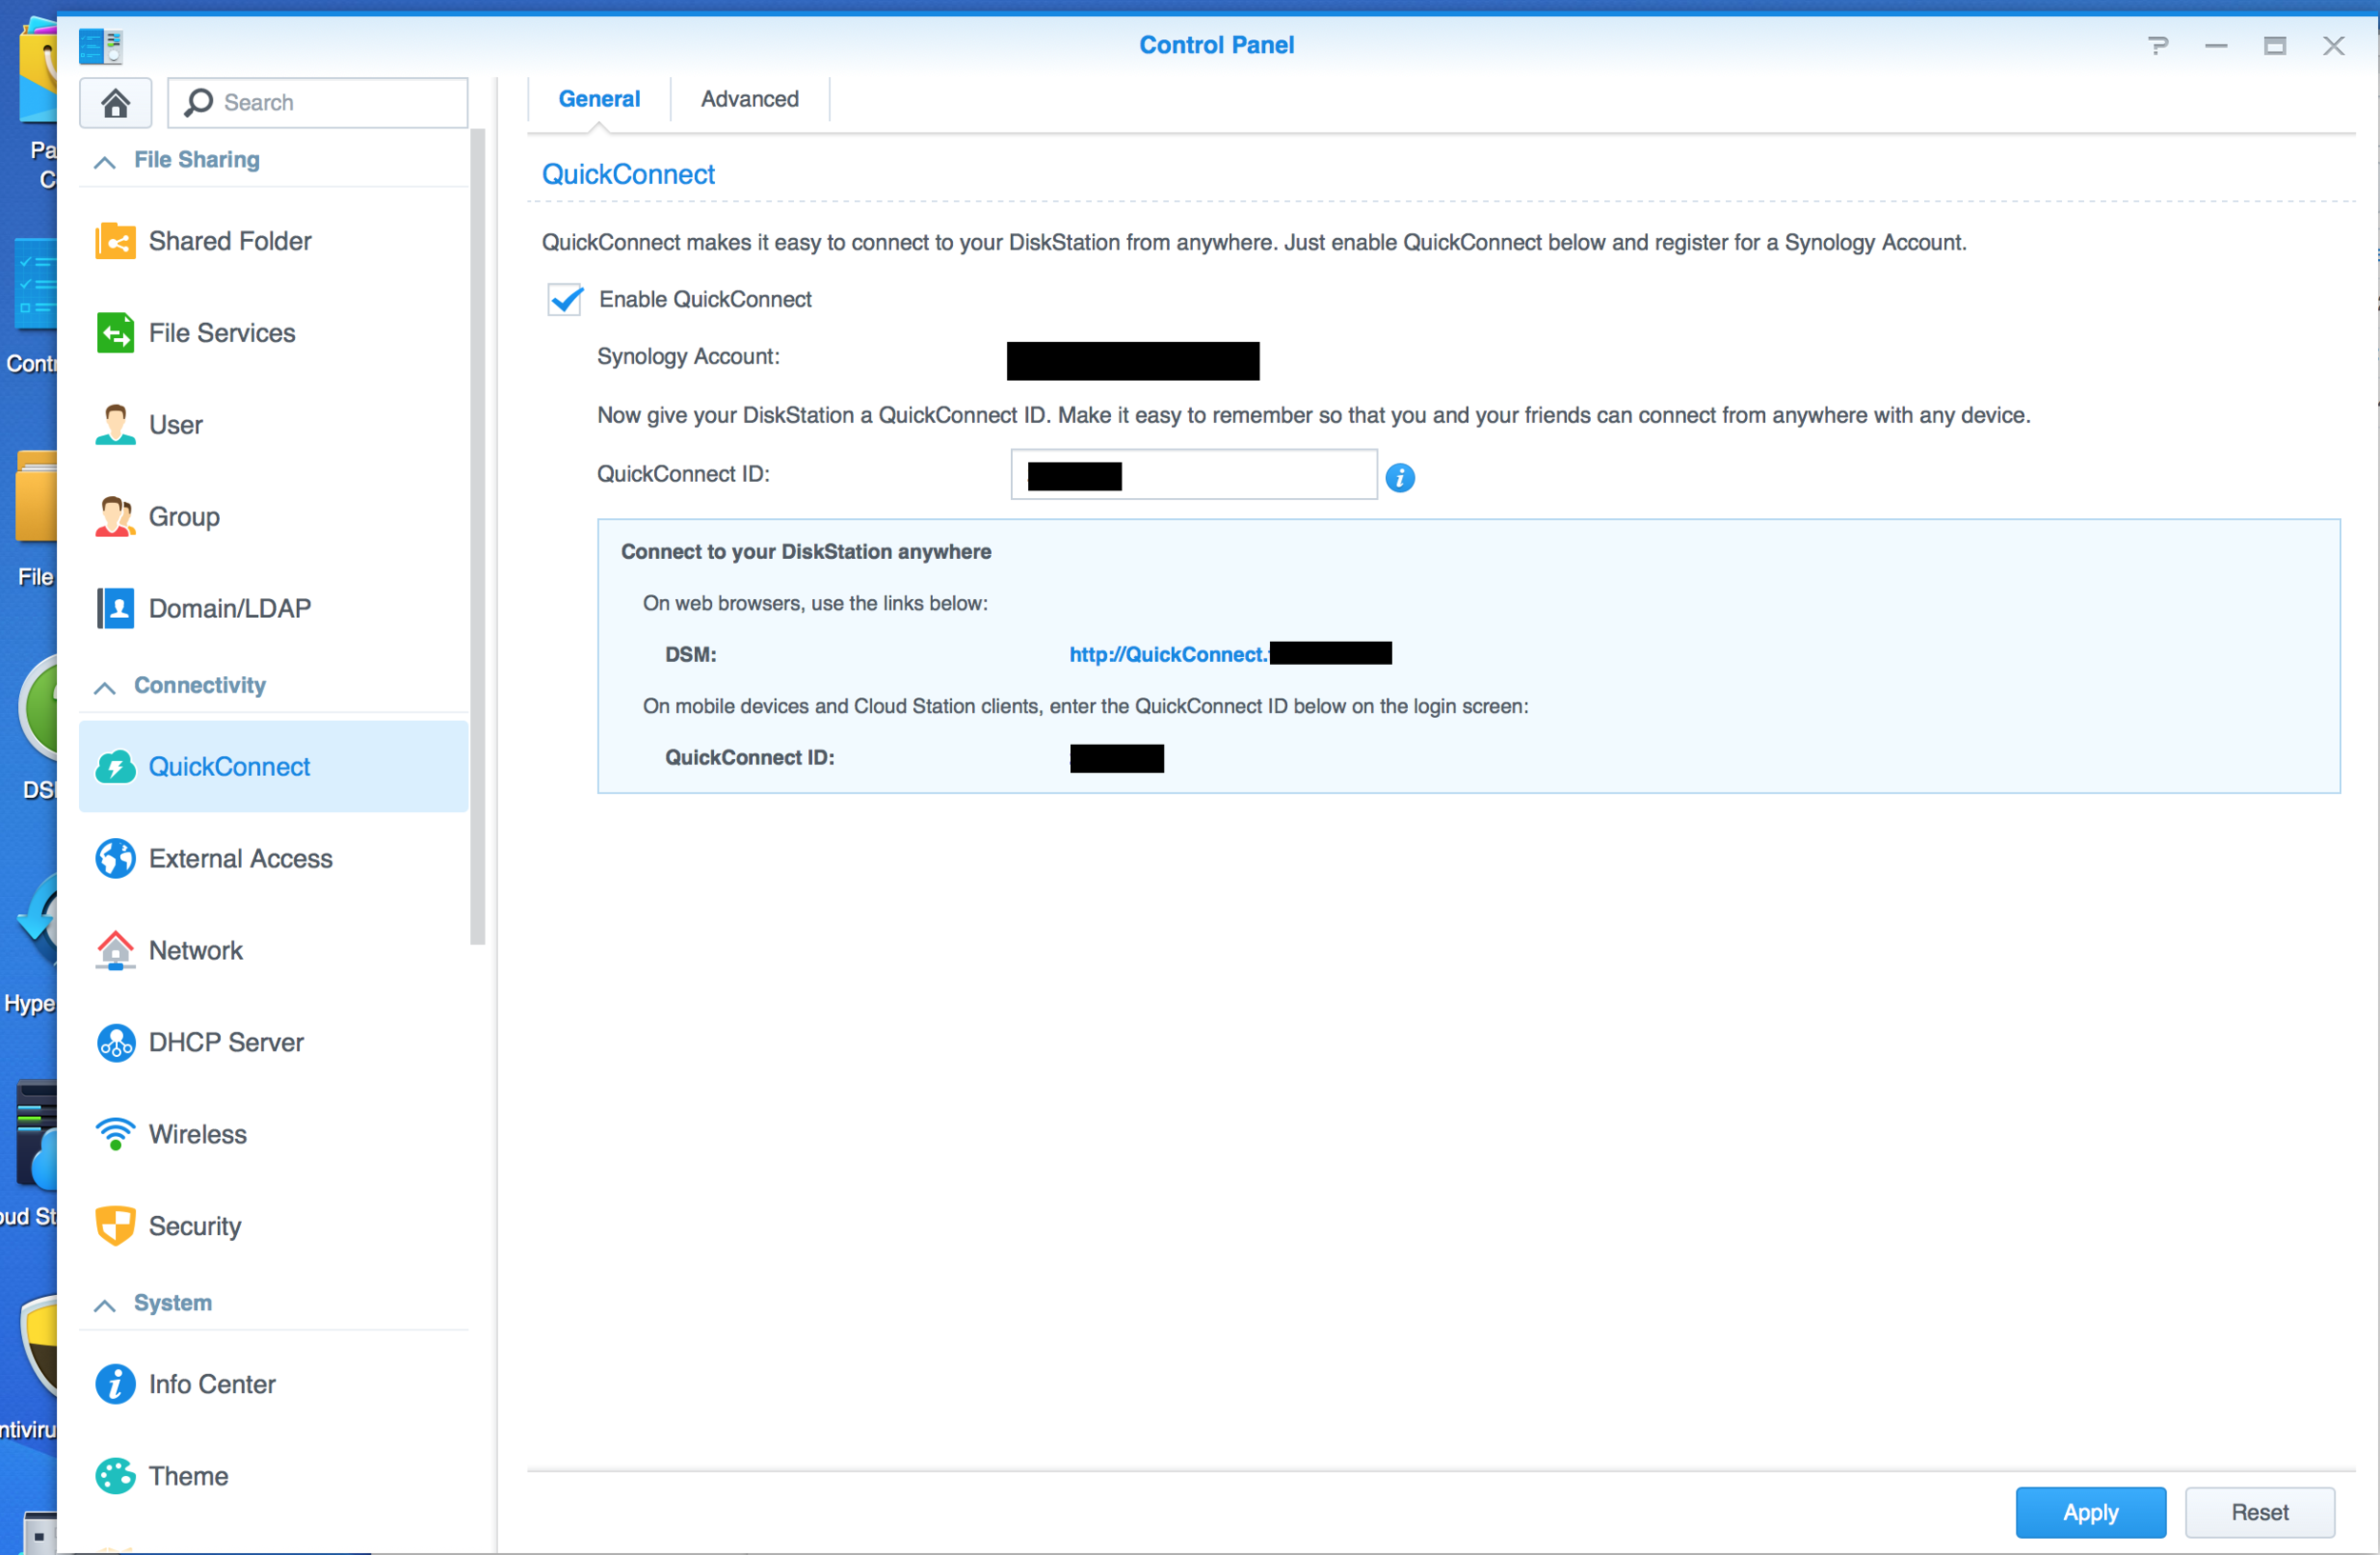Viewport: 2380px width, 1555px height.
Task: Go to Control Panel home
Action: pos(116,103)
